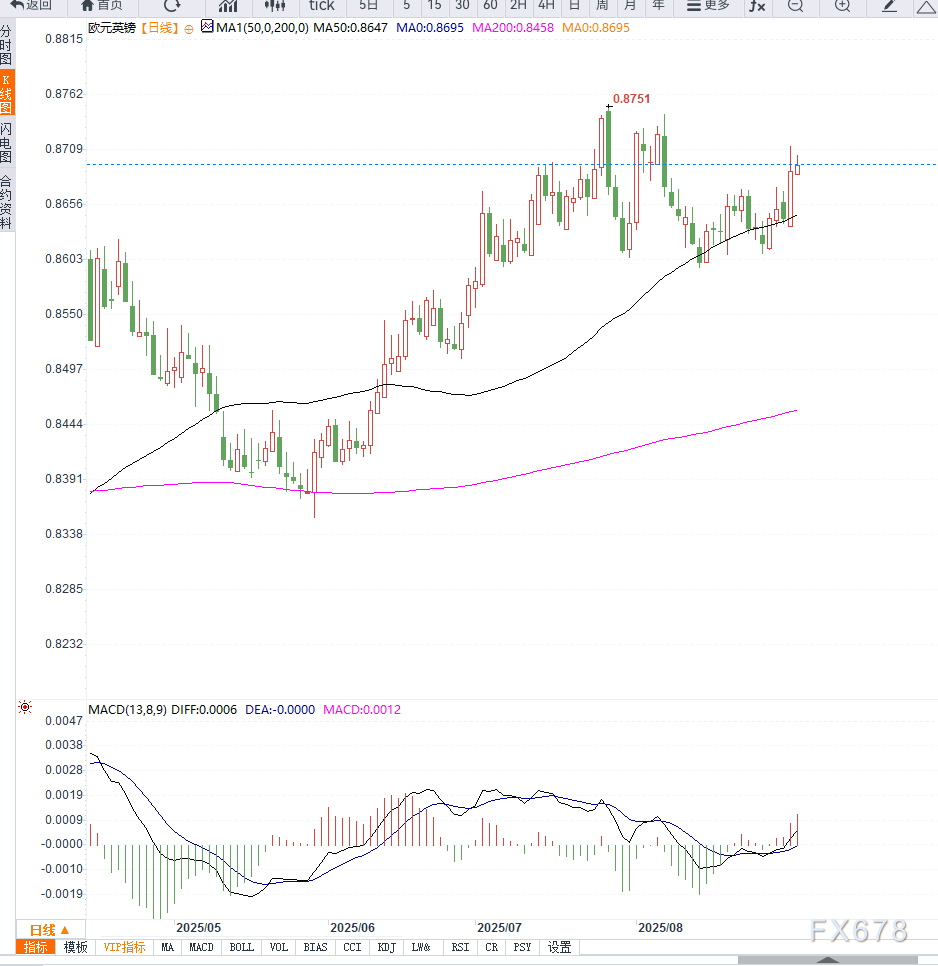Zoom out the chart with minus magnifier
The image size is (938, 966).
[795, 6]
